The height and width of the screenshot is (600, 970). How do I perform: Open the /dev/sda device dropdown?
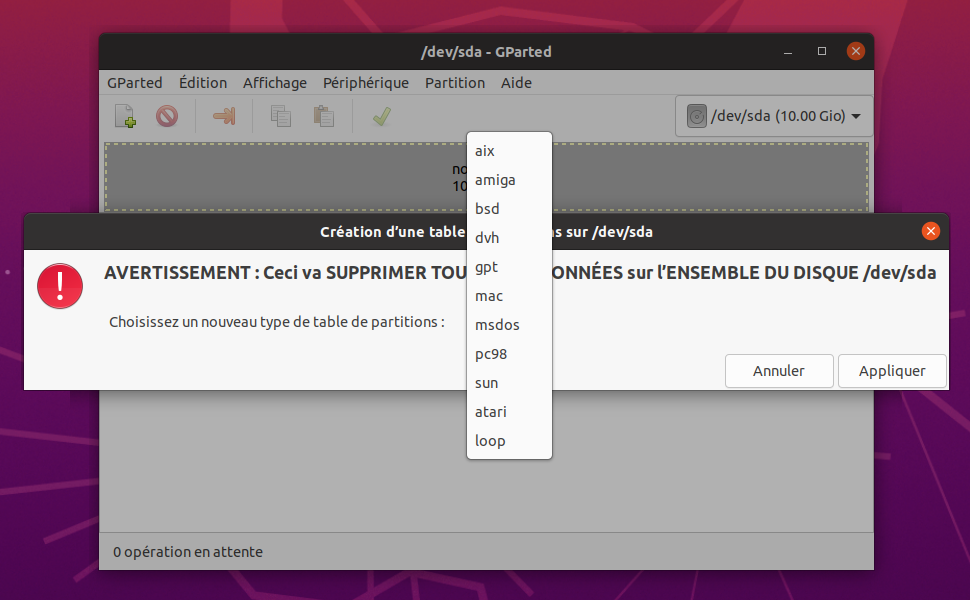(774, 116)
